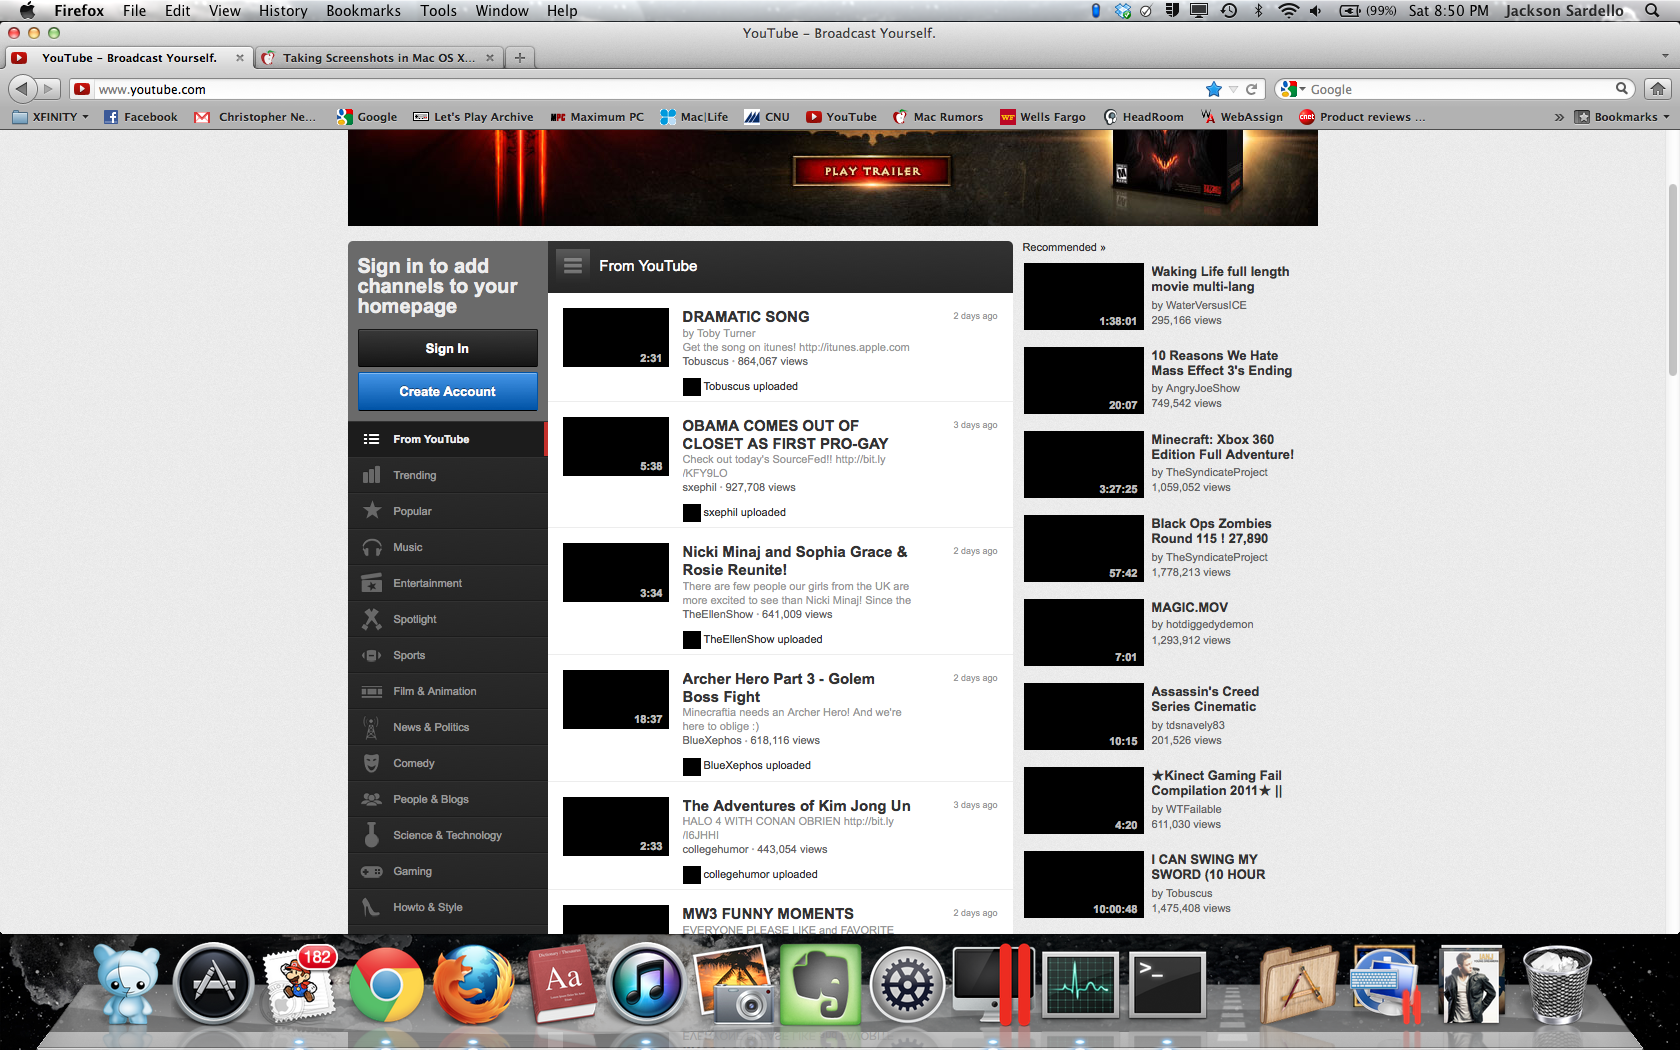Click the Entertainment clapperboard icon
This screenshot has height=1050, width=1680.
pos(372,583)
